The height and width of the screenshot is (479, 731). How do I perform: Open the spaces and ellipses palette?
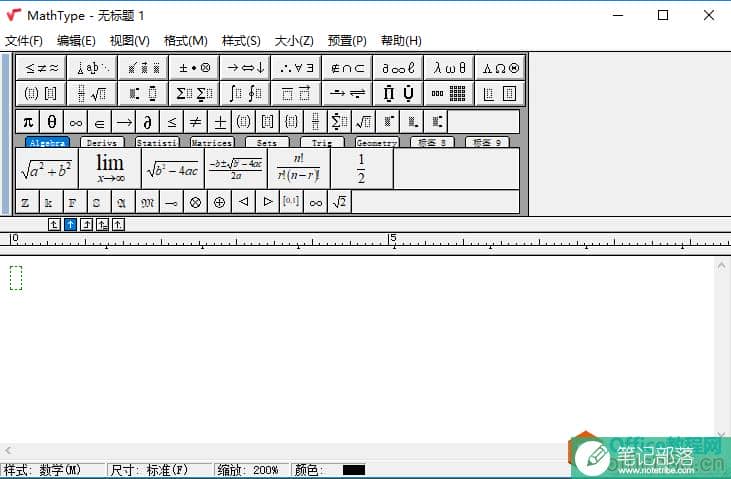(92, 68)
